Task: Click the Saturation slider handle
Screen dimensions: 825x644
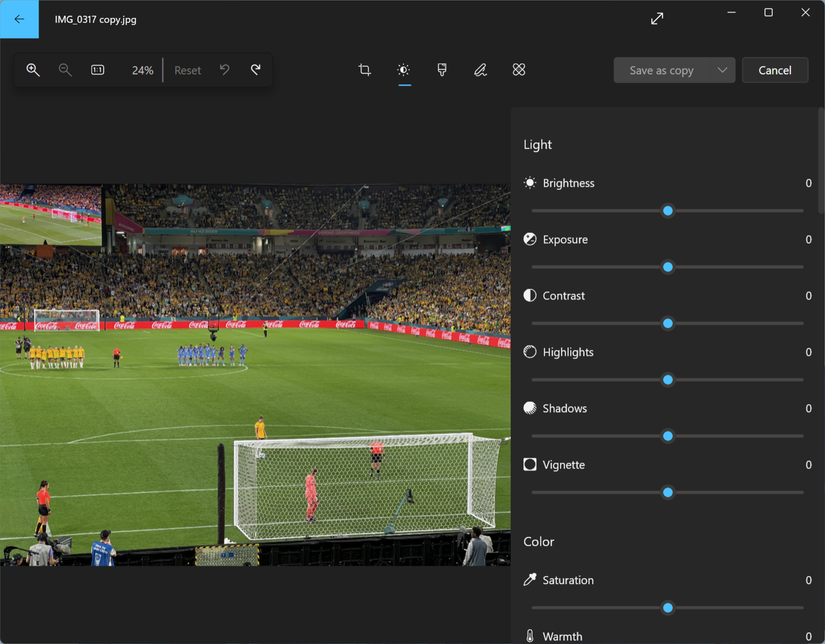Action: (669, 607)
